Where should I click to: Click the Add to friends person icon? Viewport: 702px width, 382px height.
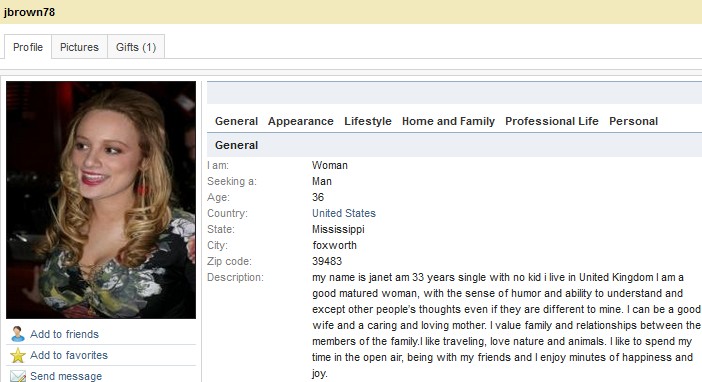point(17,334)
